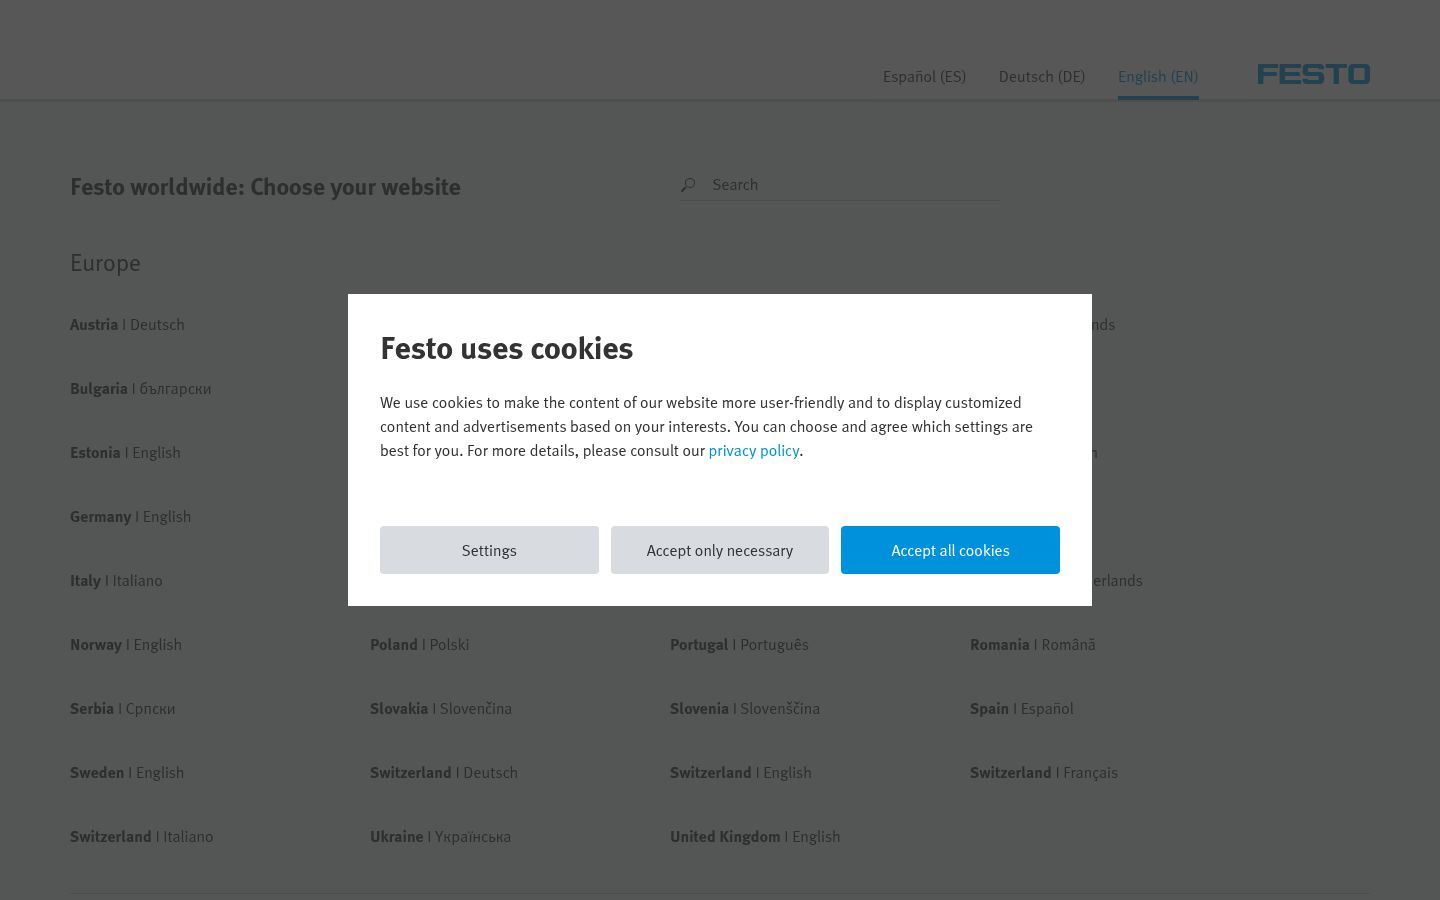Accept all cookies

click(x=950, y=550)
